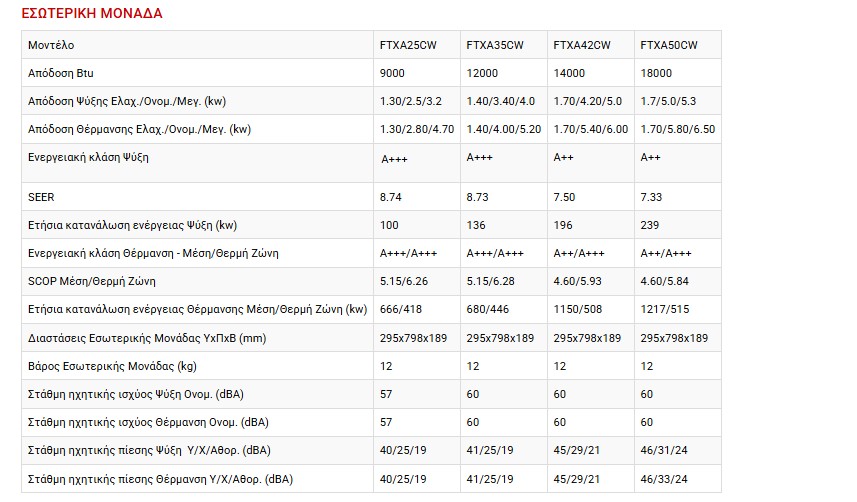
Task: Click the annual cooling consumption value 239
Action: coord(649,225)
